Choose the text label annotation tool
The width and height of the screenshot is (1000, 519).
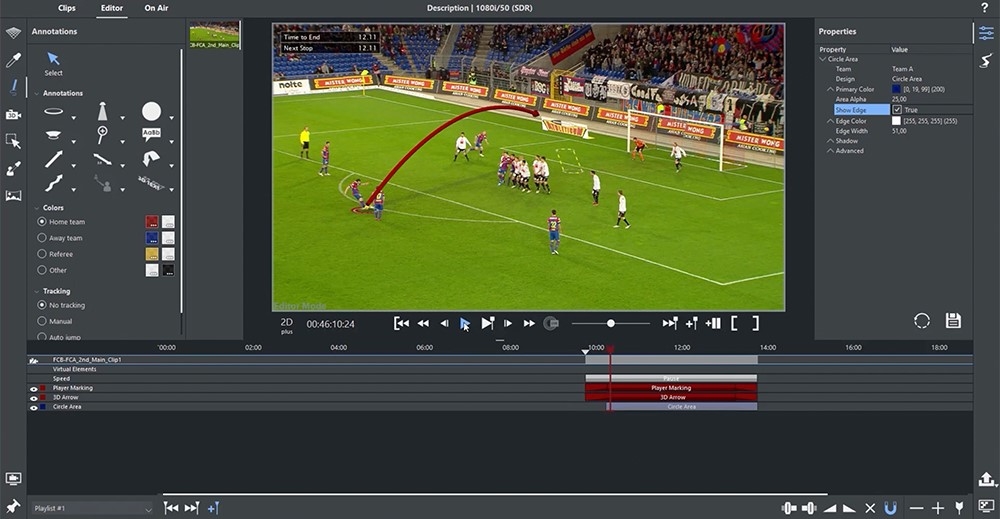click(151, 133)
